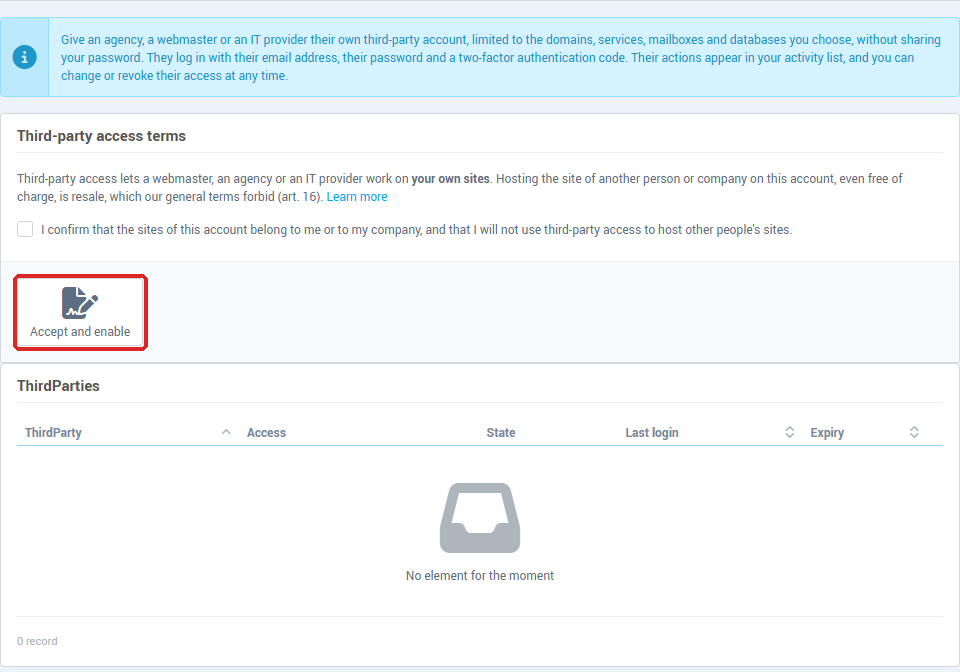The height and width of the screenshot is (672, 960).
Task: Click the "Third-party access terms" heading
Action: tap(102, 136)
